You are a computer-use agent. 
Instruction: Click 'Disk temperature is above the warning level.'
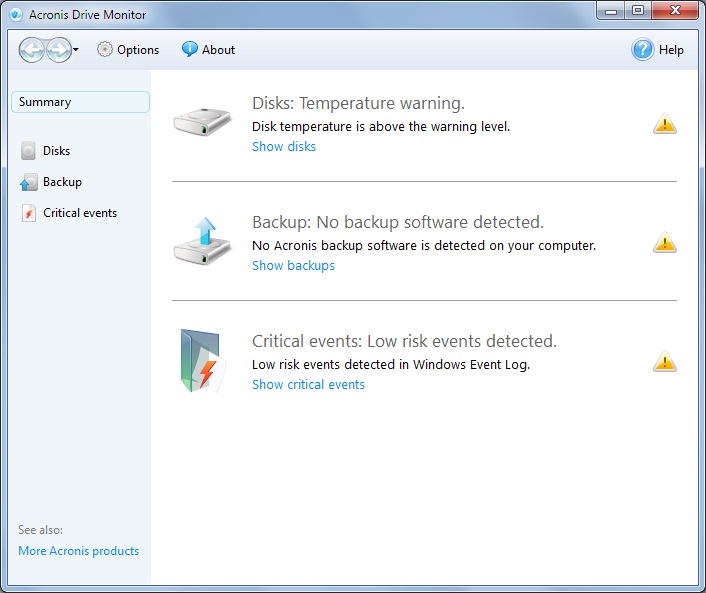(381, 127)
